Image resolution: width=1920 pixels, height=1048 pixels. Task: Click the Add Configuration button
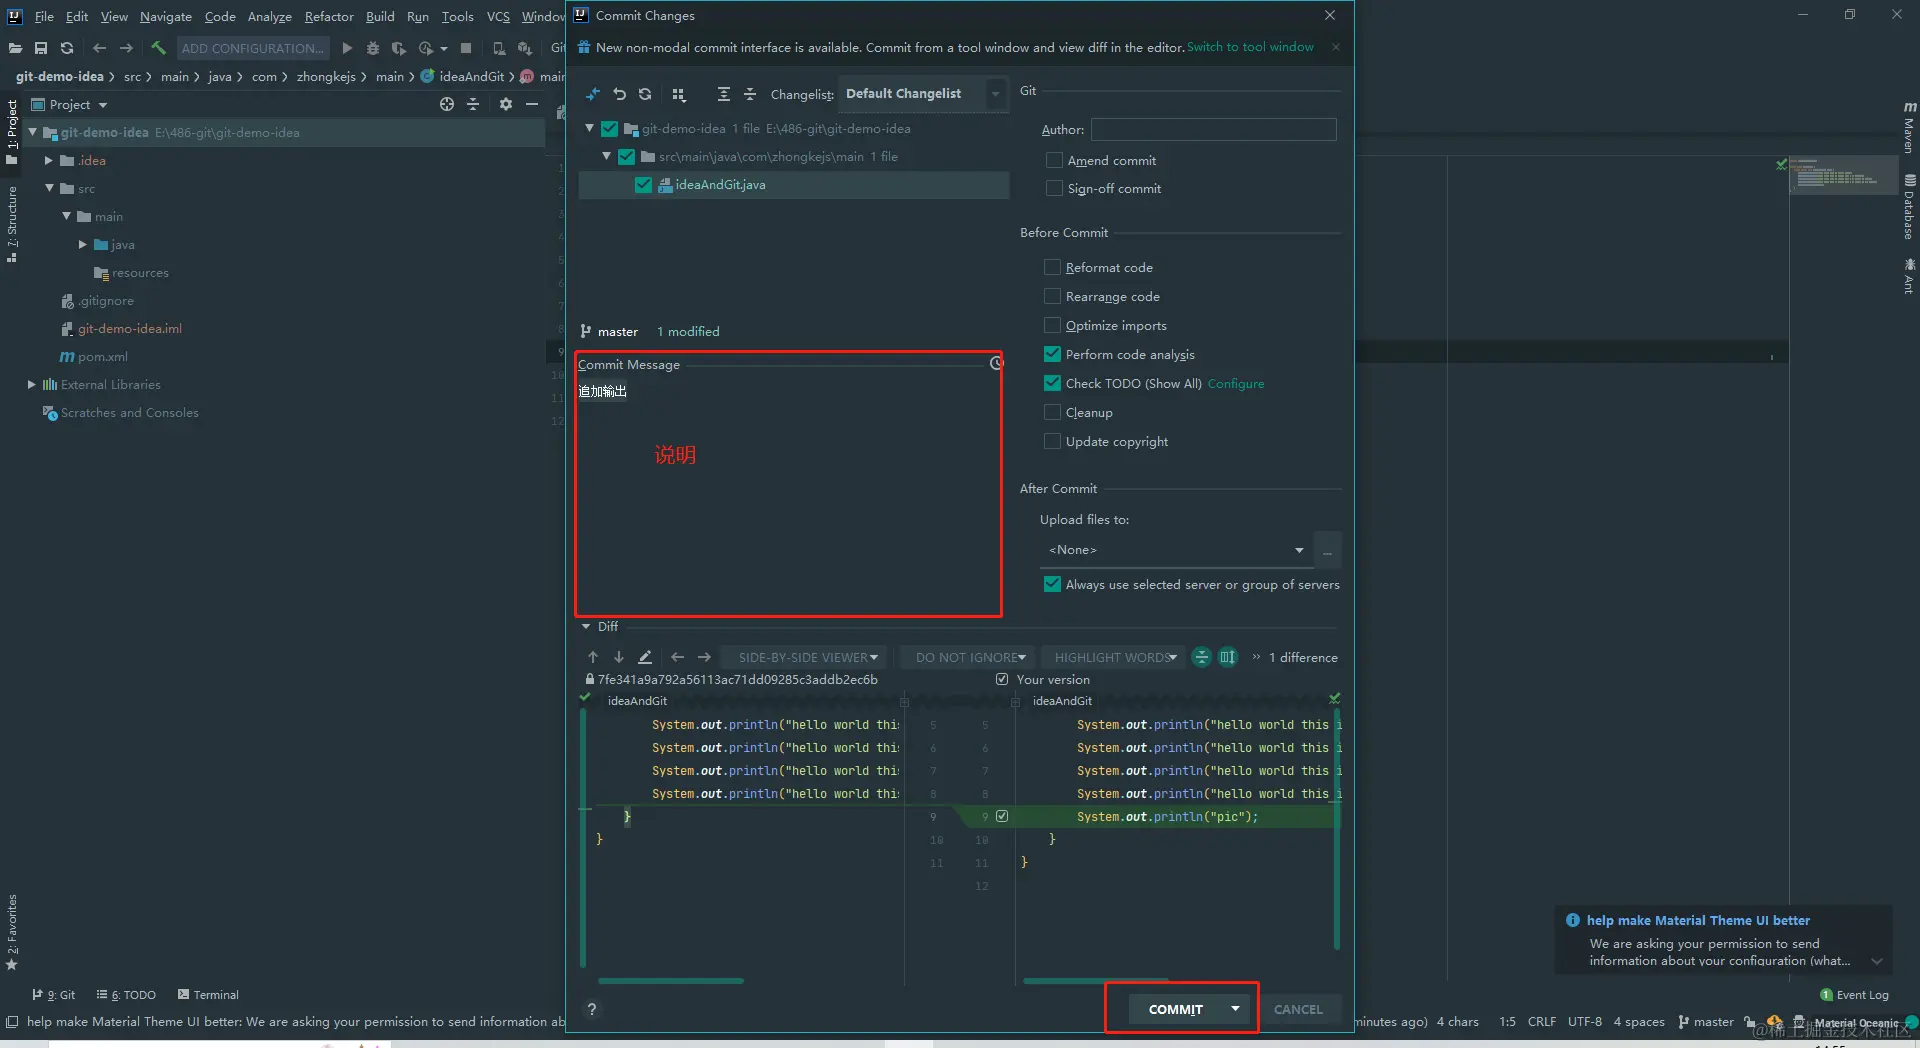(x=252, y=48)
